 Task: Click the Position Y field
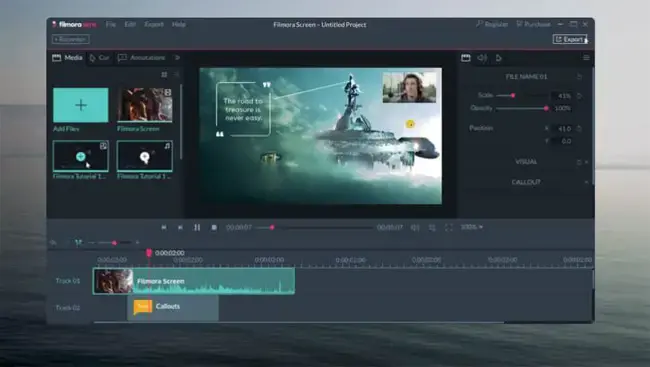pos(562,141)
